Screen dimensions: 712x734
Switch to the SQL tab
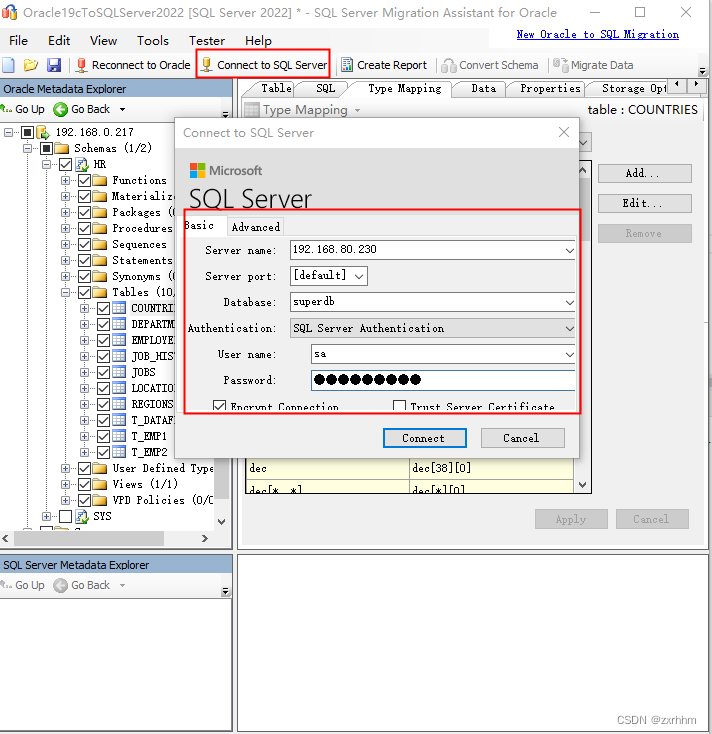[325, 88]
